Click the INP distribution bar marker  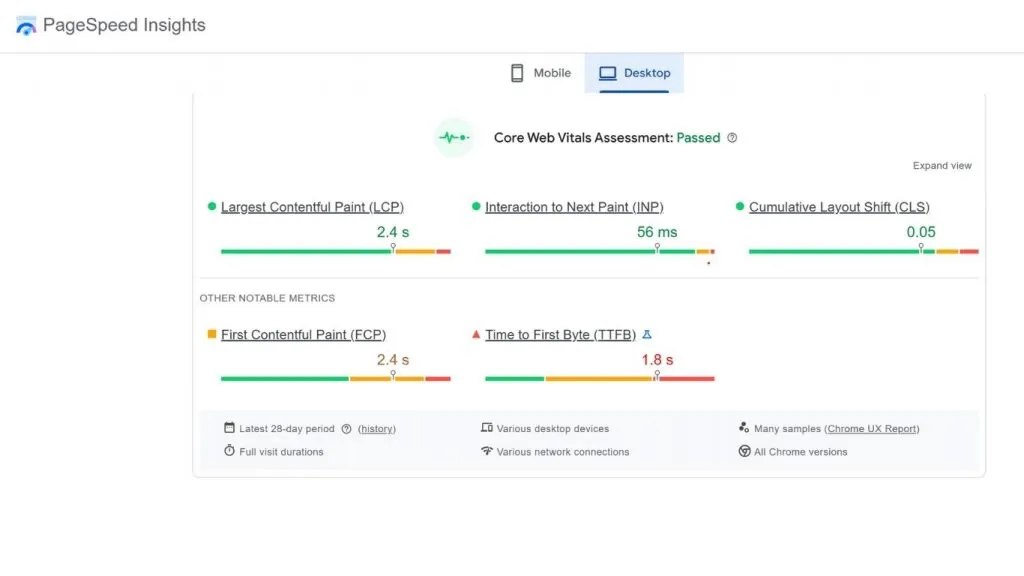click(x=657, y=248)
